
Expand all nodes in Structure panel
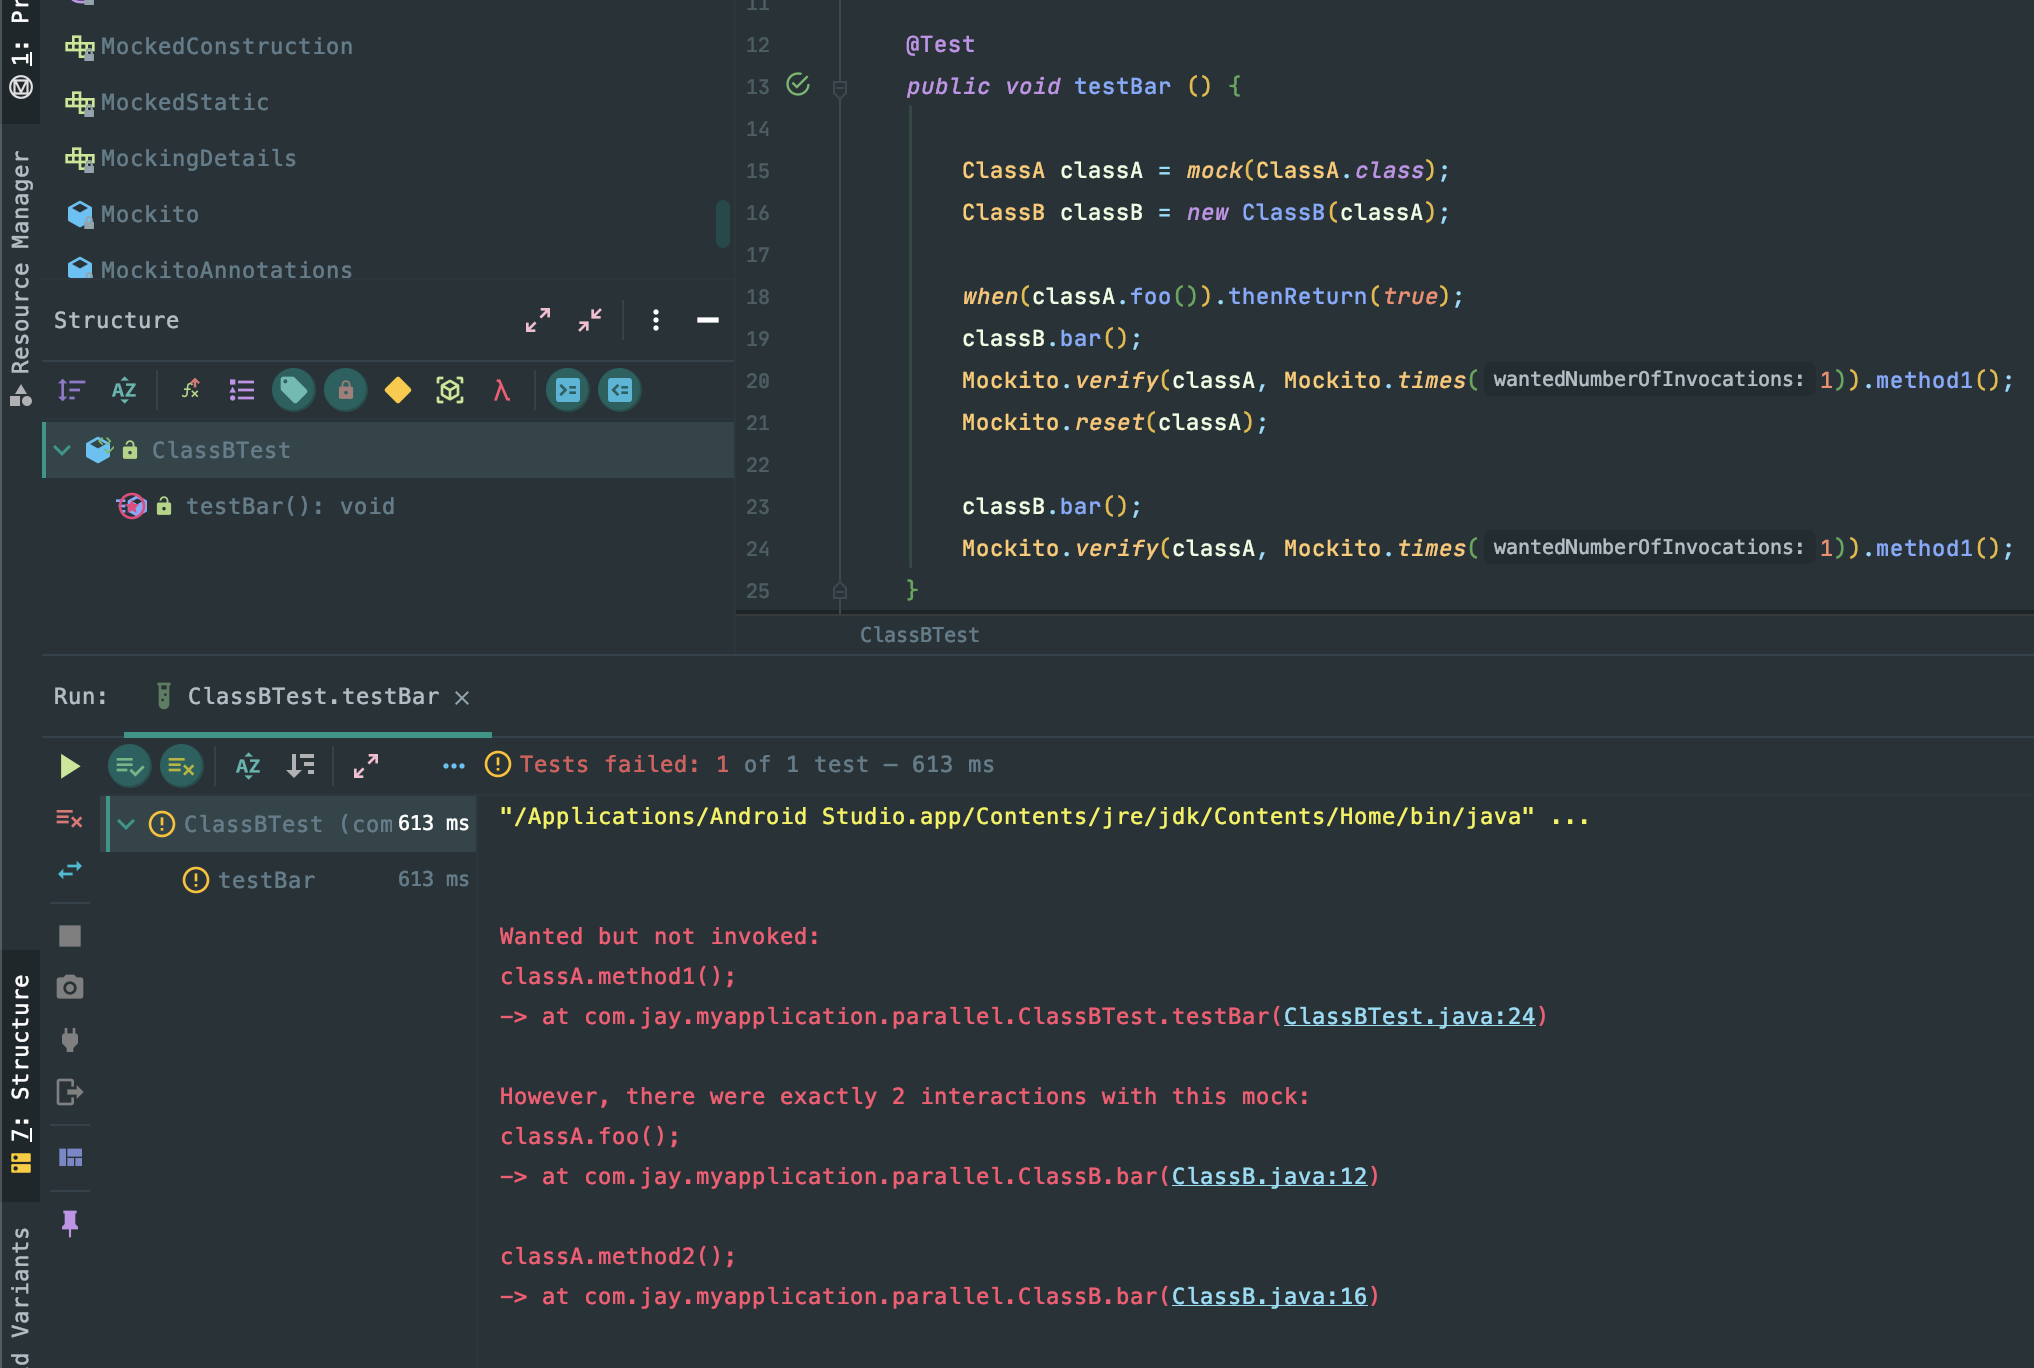coord(538,320)
